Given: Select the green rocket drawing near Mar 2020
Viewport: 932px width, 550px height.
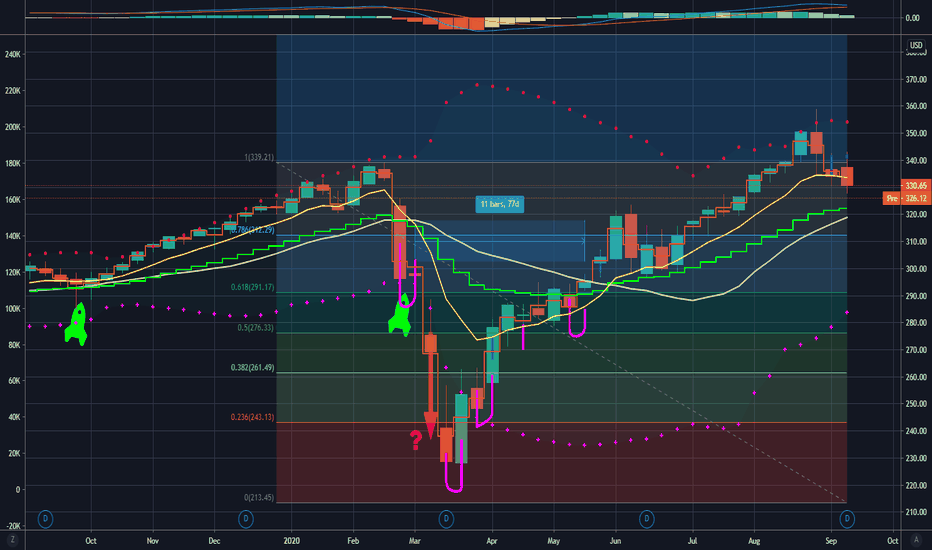Looking at the screenshot, I should pos(400,317).
